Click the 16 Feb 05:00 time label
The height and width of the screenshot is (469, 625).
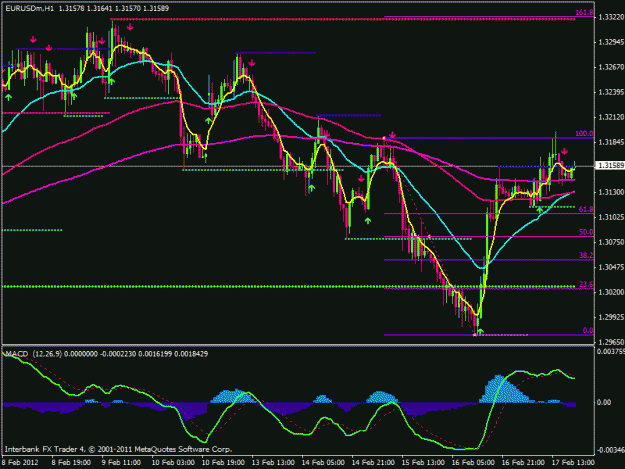(473, 462)
